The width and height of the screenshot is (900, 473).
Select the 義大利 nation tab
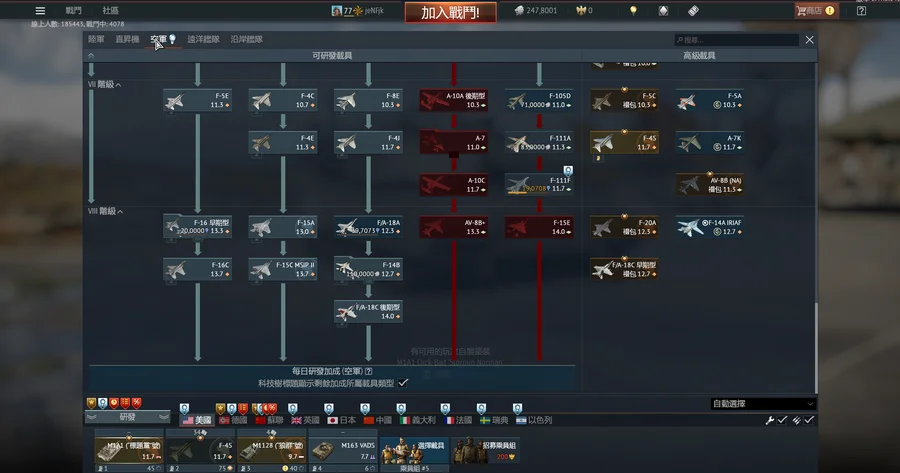pyautogui.click(x=418, y=420)
